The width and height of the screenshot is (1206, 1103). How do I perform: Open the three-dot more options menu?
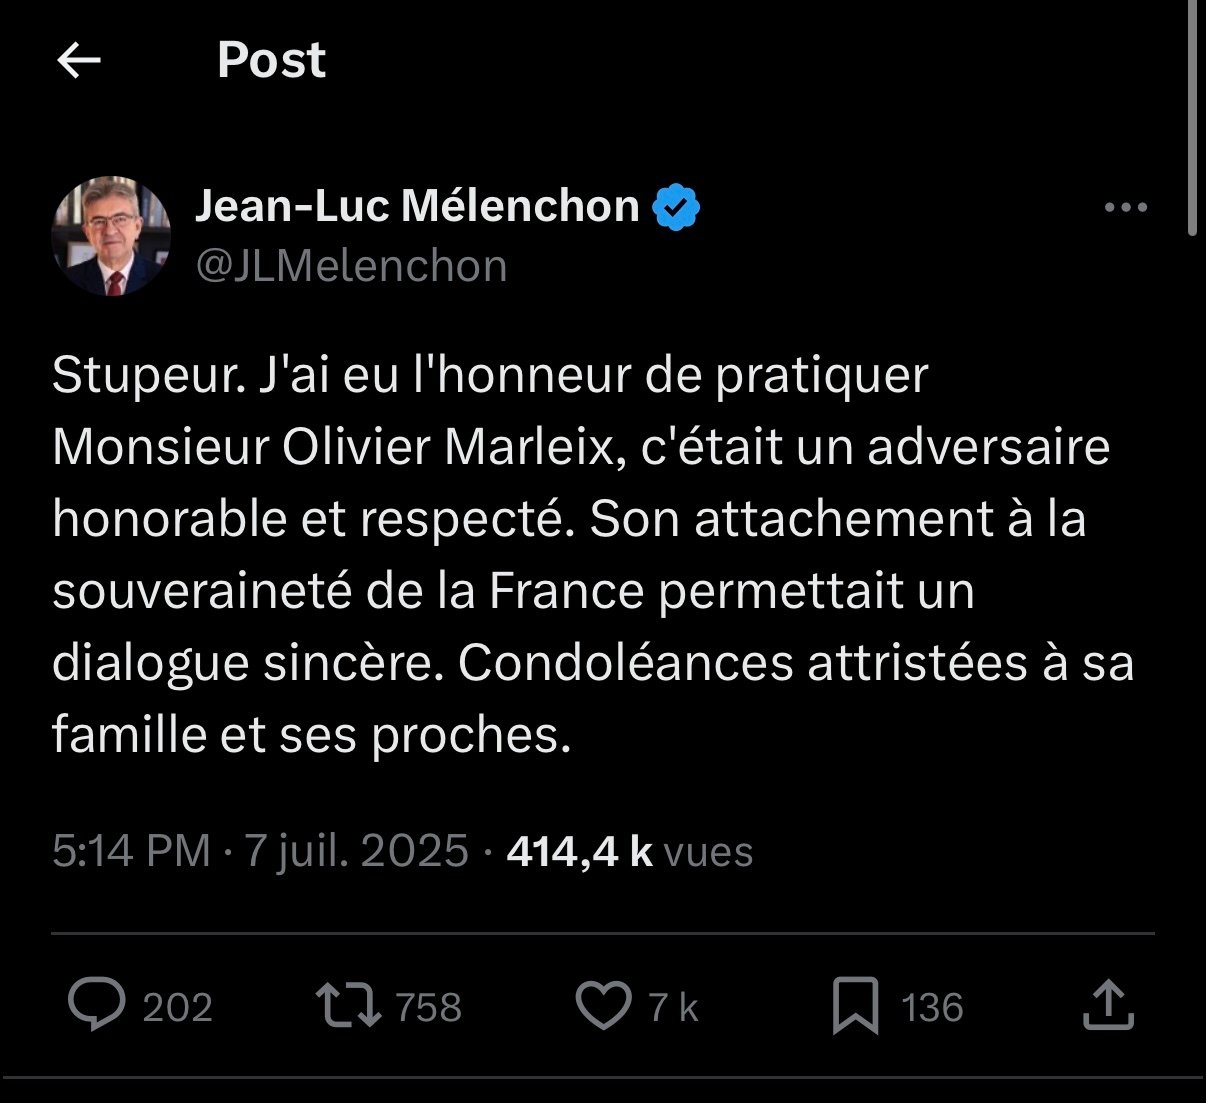1125,208
